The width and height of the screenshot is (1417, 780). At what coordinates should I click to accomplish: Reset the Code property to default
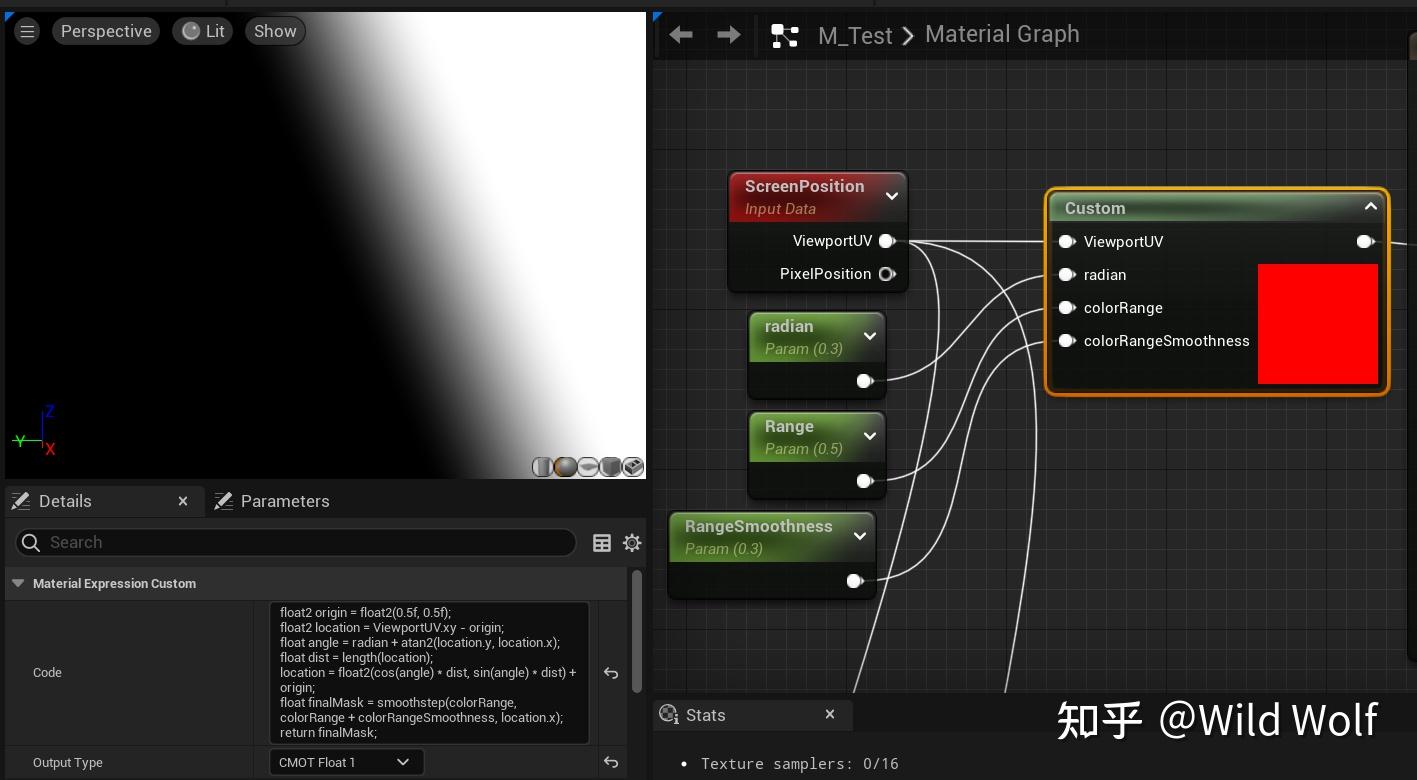tap(611, 673)
